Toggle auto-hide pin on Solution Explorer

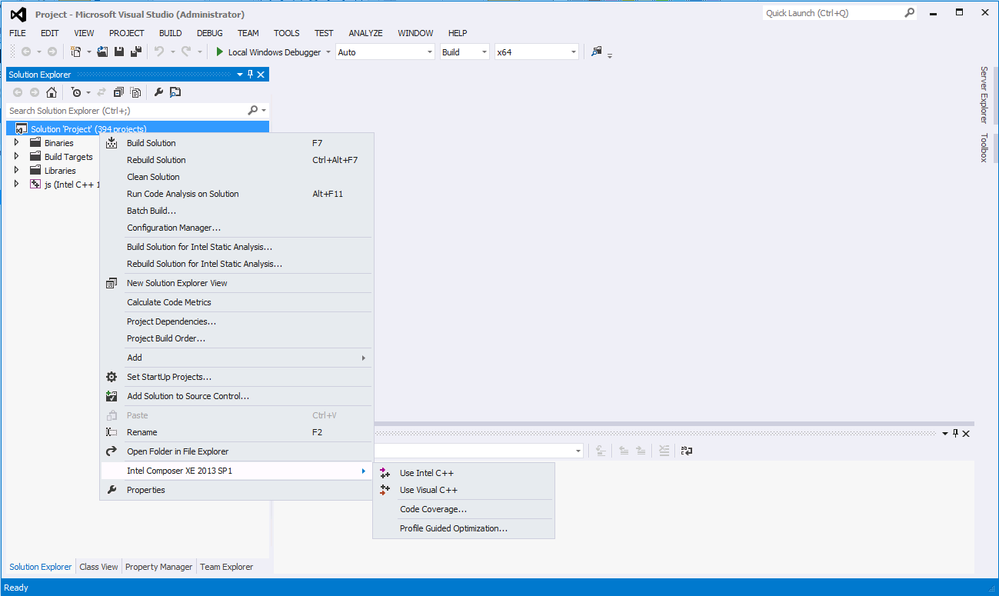click(x=250, y=75)
